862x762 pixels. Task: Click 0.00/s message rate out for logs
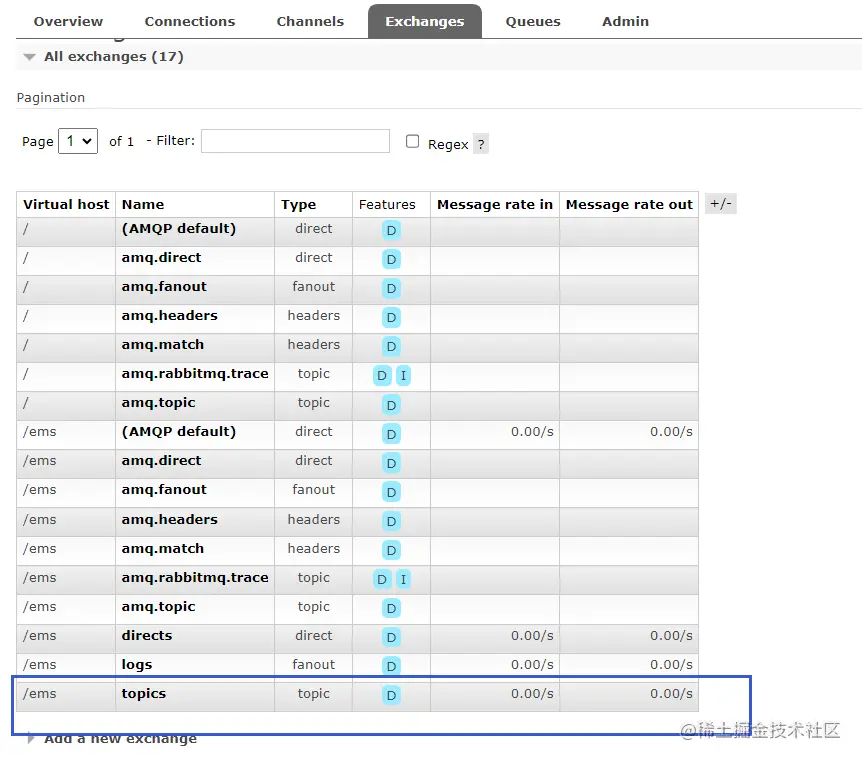click(x=671, y=665)
